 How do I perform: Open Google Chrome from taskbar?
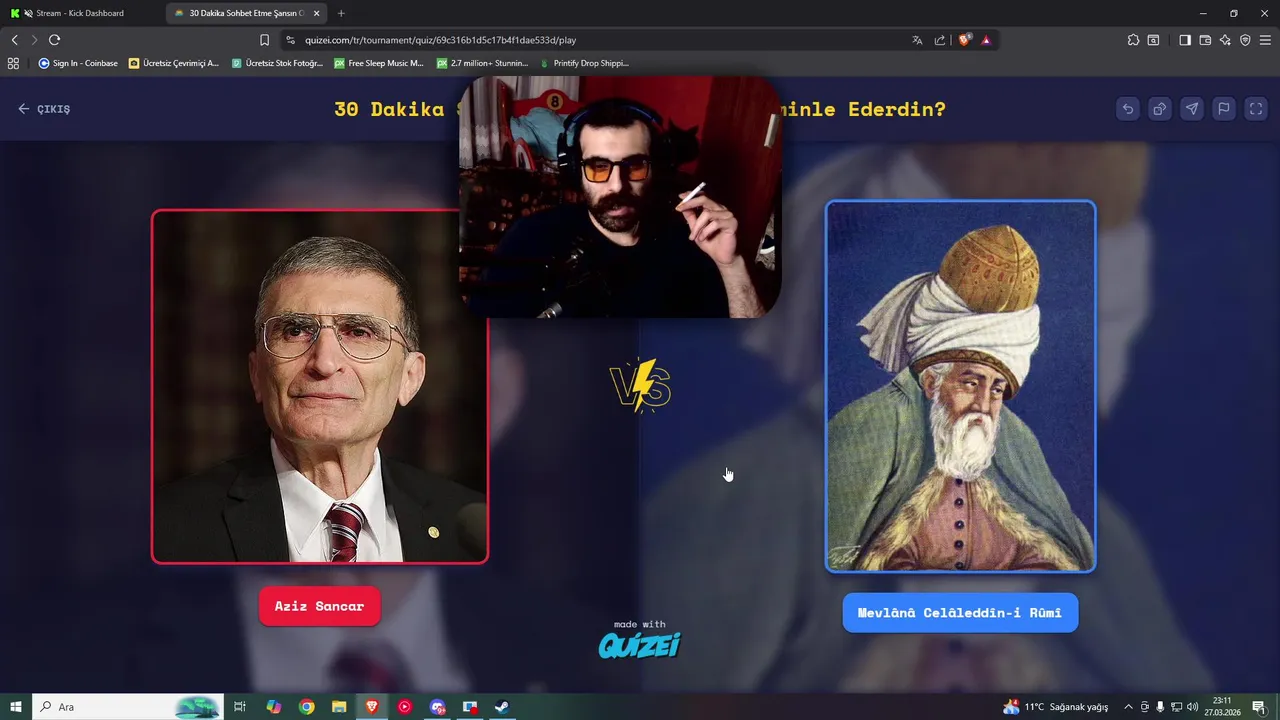coord(306,707)
